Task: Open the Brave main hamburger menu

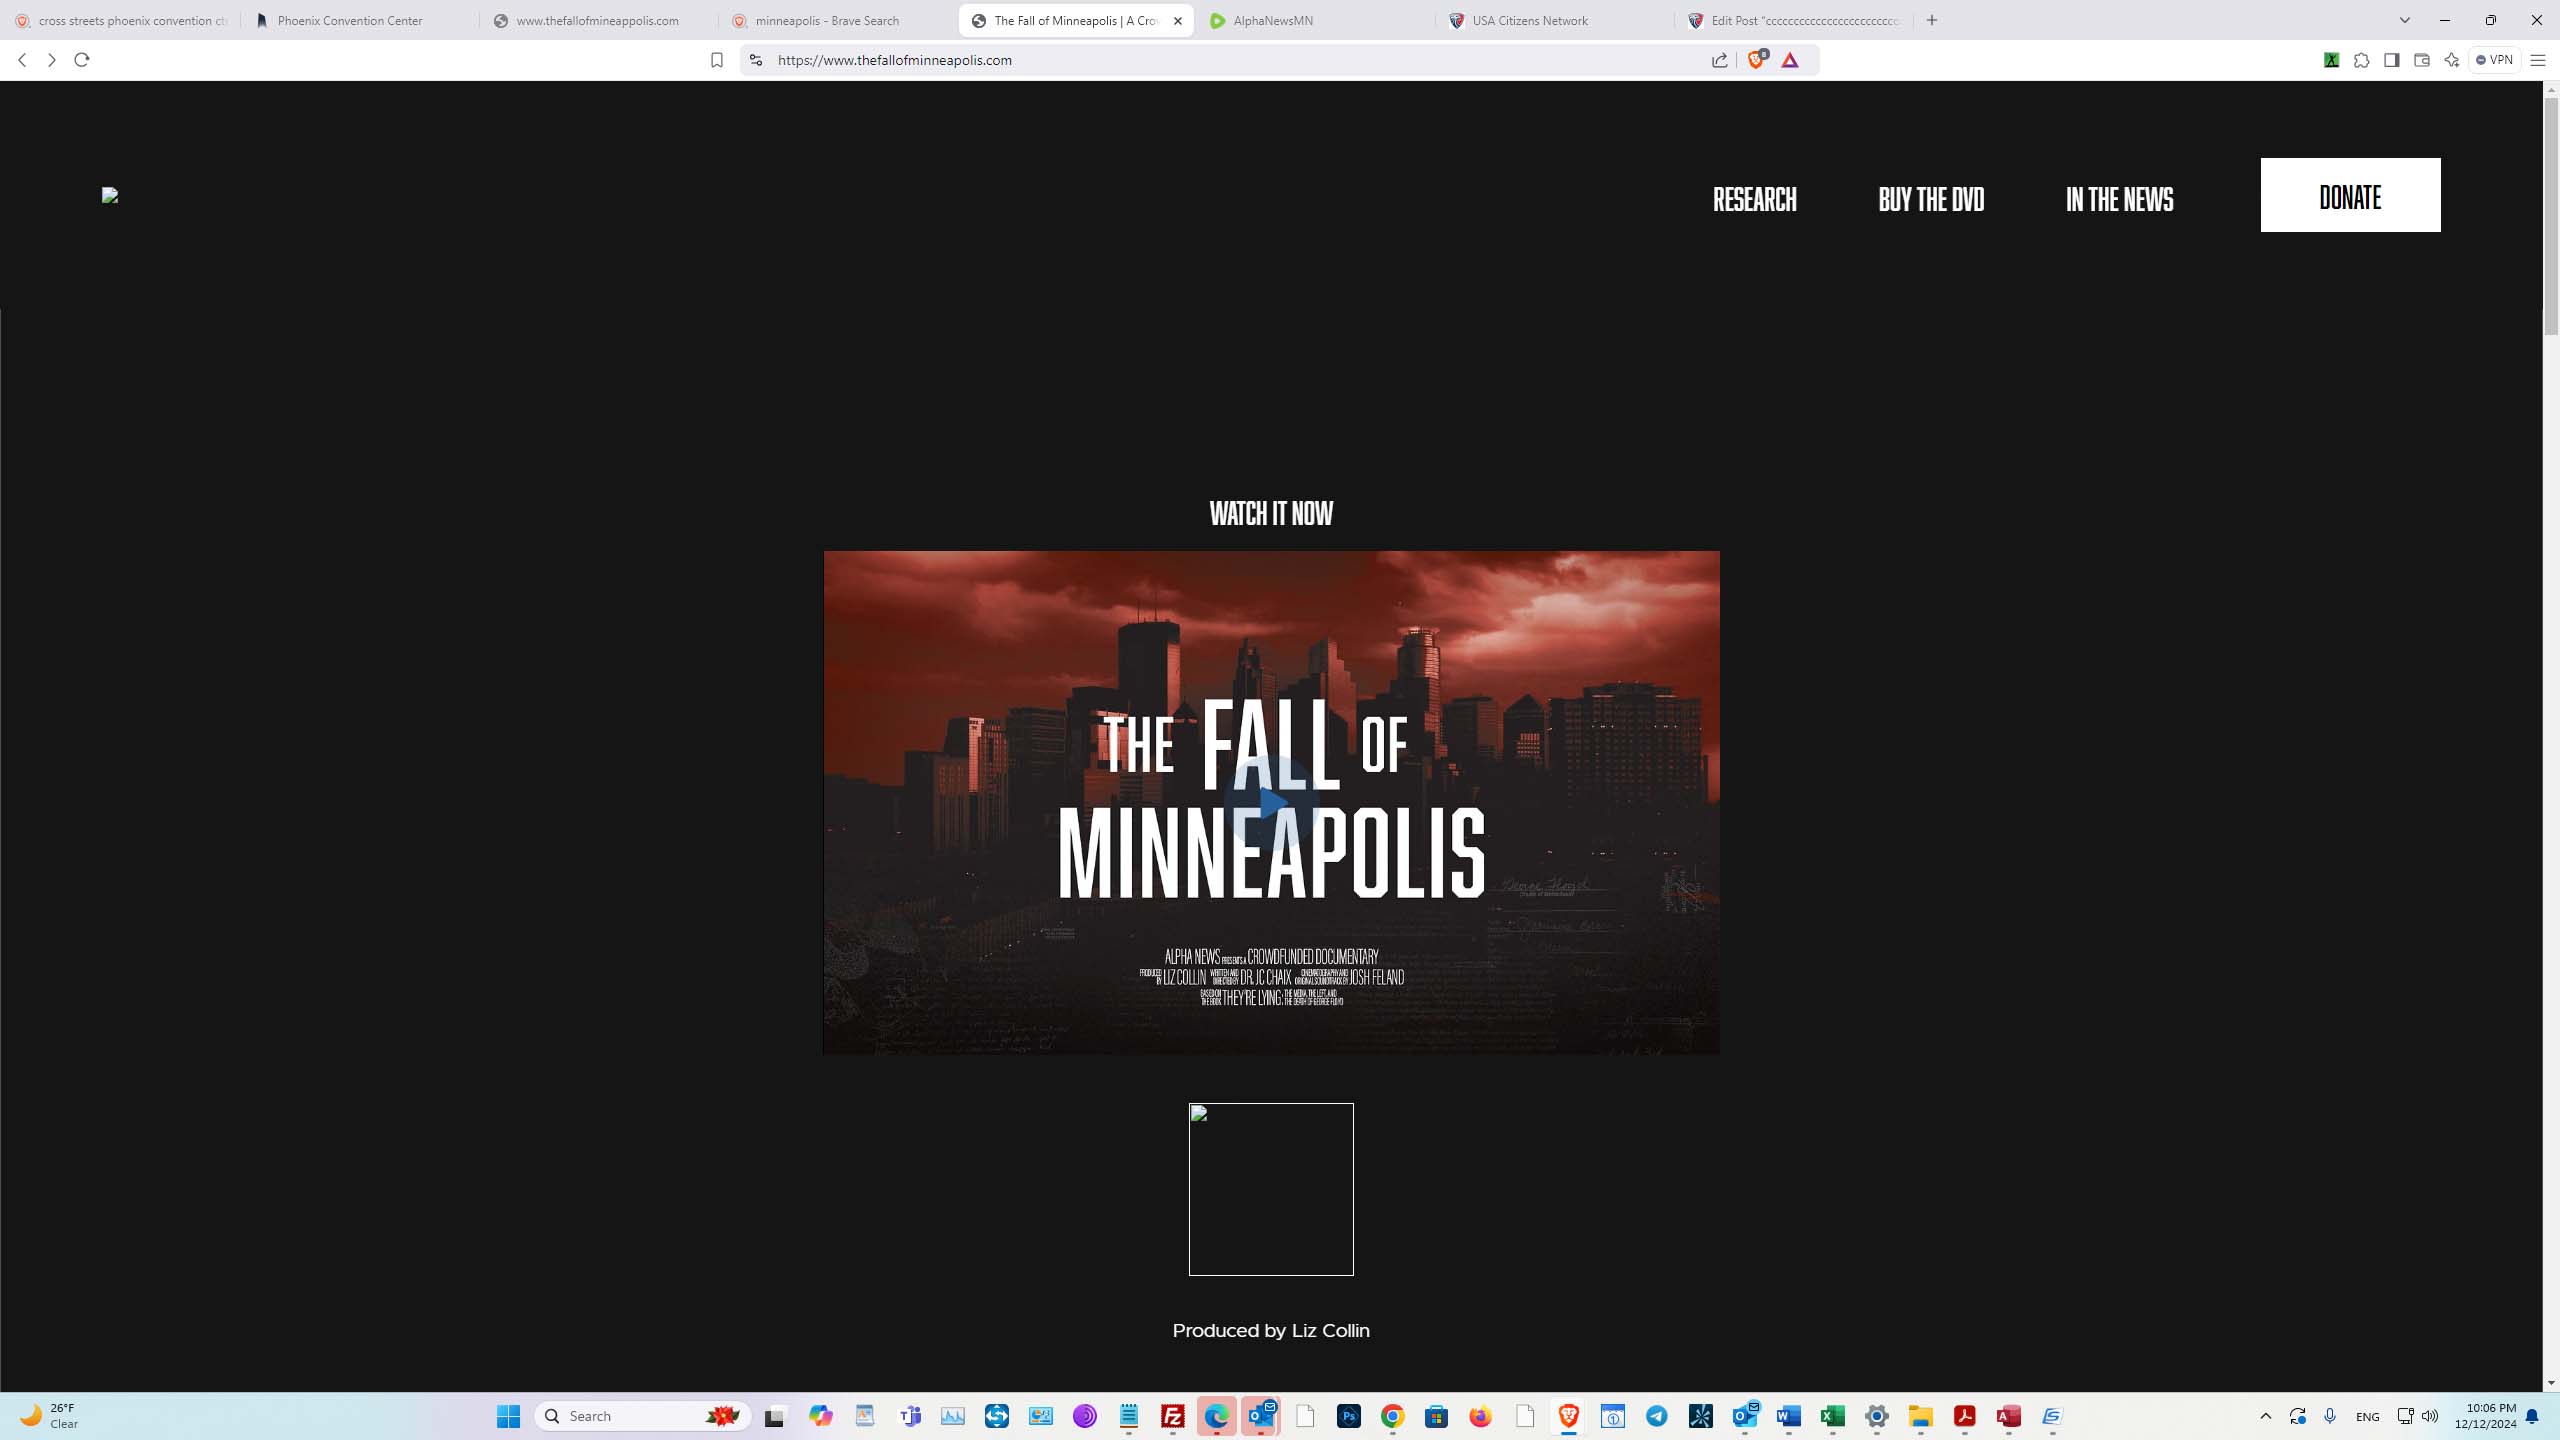Action: pyautogui.click(x=2537, y=60)
